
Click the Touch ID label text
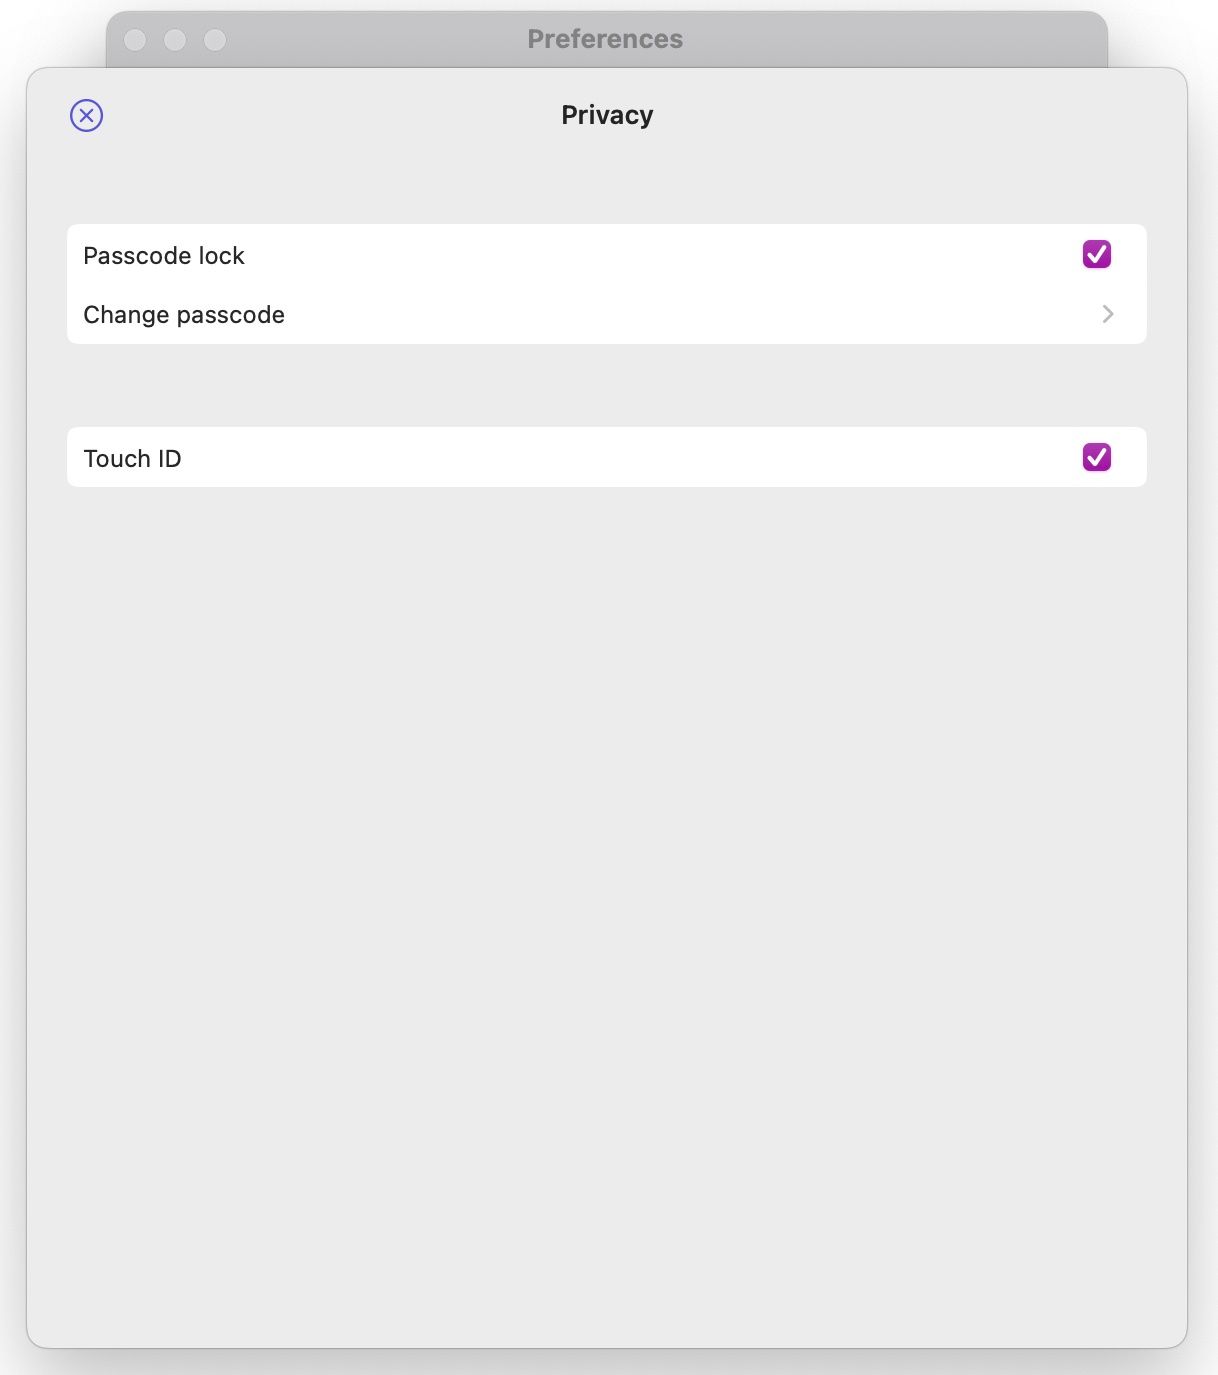[x=132, y=459]
